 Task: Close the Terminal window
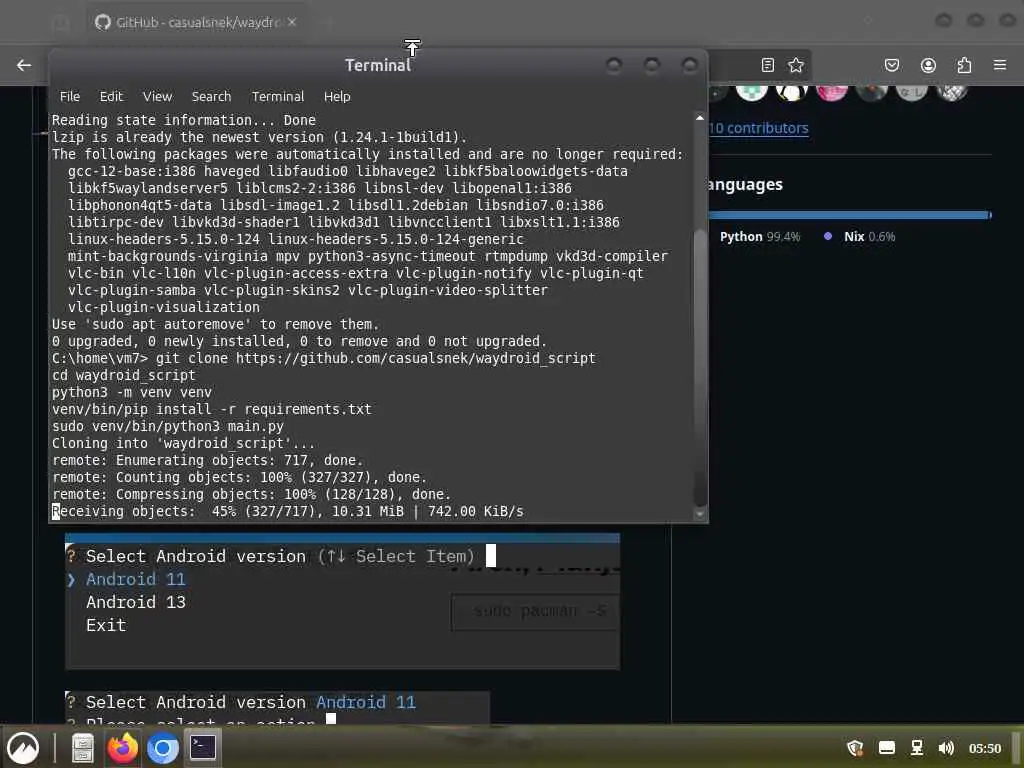[x=690, y=65]
